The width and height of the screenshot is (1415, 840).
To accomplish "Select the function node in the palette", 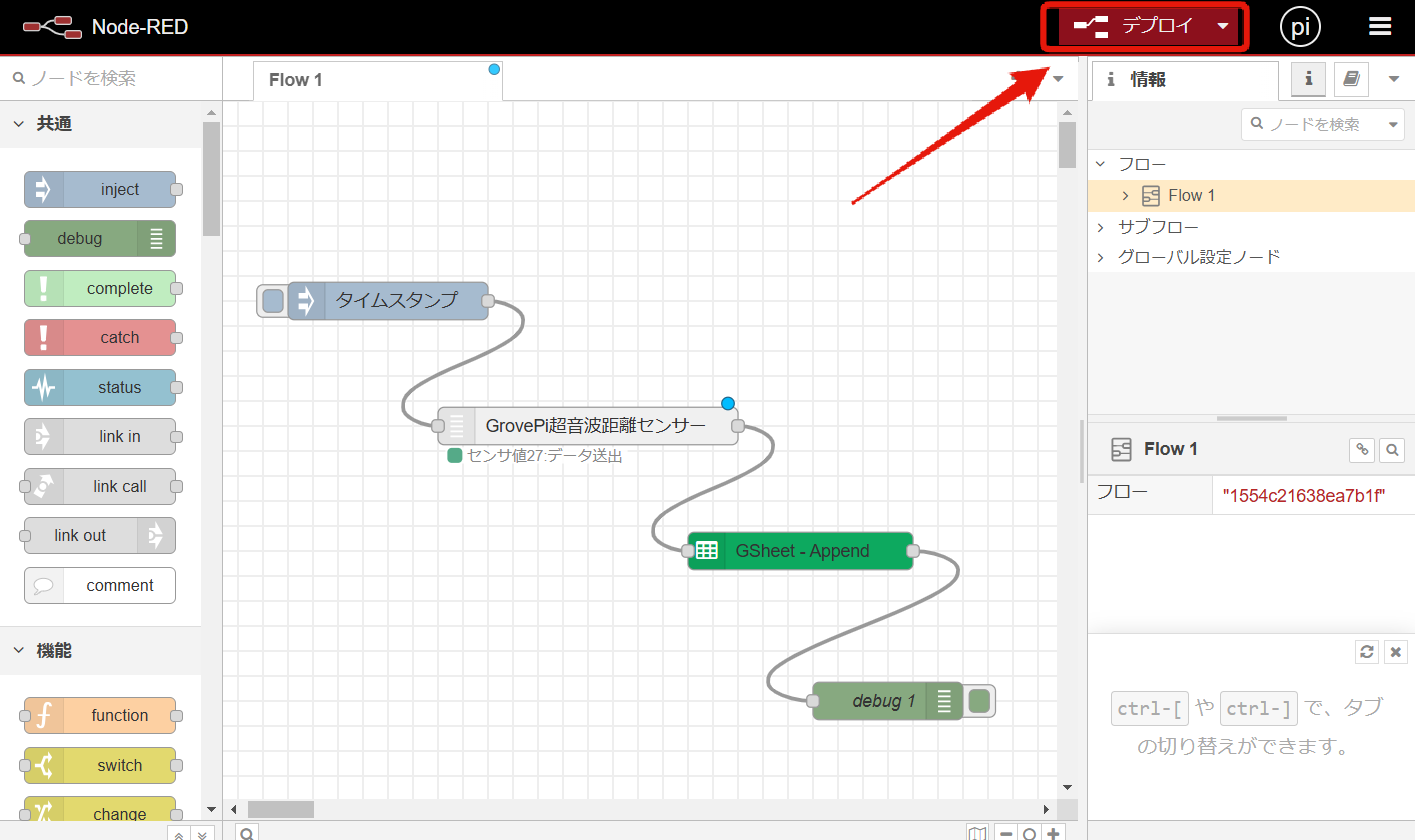I will pos(100,715).
